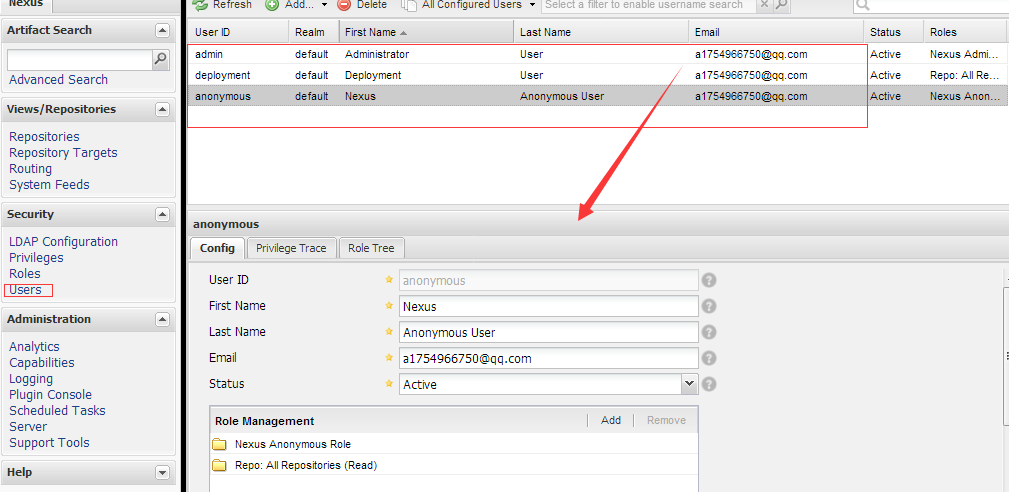Screen dimensions: 1009x492
Task: Collapse the Security panel
Action: 162,214
